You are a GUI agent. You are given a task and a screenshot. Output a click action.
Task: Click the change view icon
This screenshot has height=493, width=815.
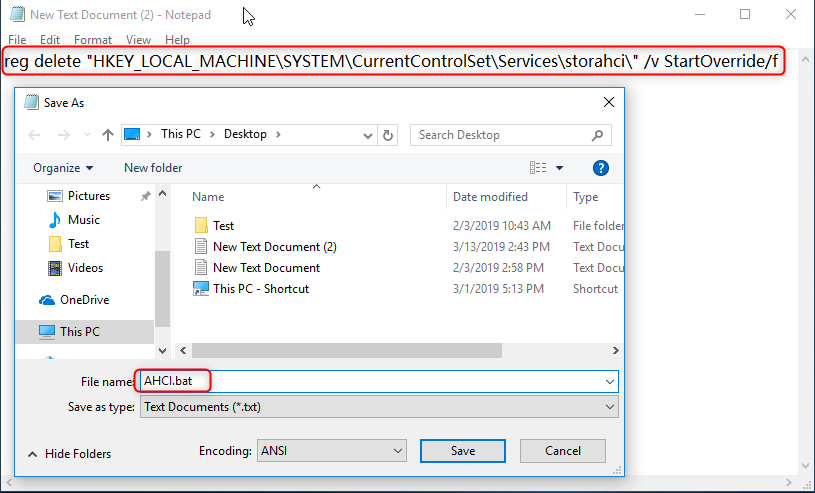coord(539,168)
